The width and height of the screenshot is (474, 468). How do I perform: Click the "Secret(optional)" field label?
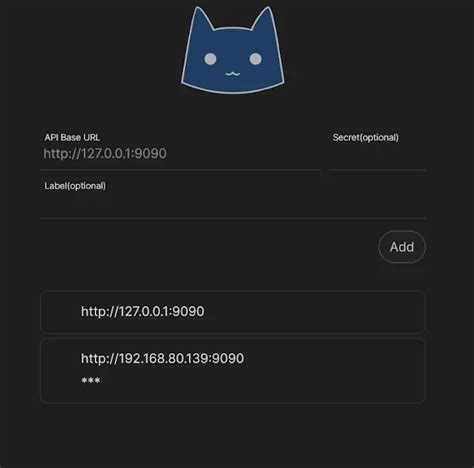pyautogui.click(x=365, y=137)
